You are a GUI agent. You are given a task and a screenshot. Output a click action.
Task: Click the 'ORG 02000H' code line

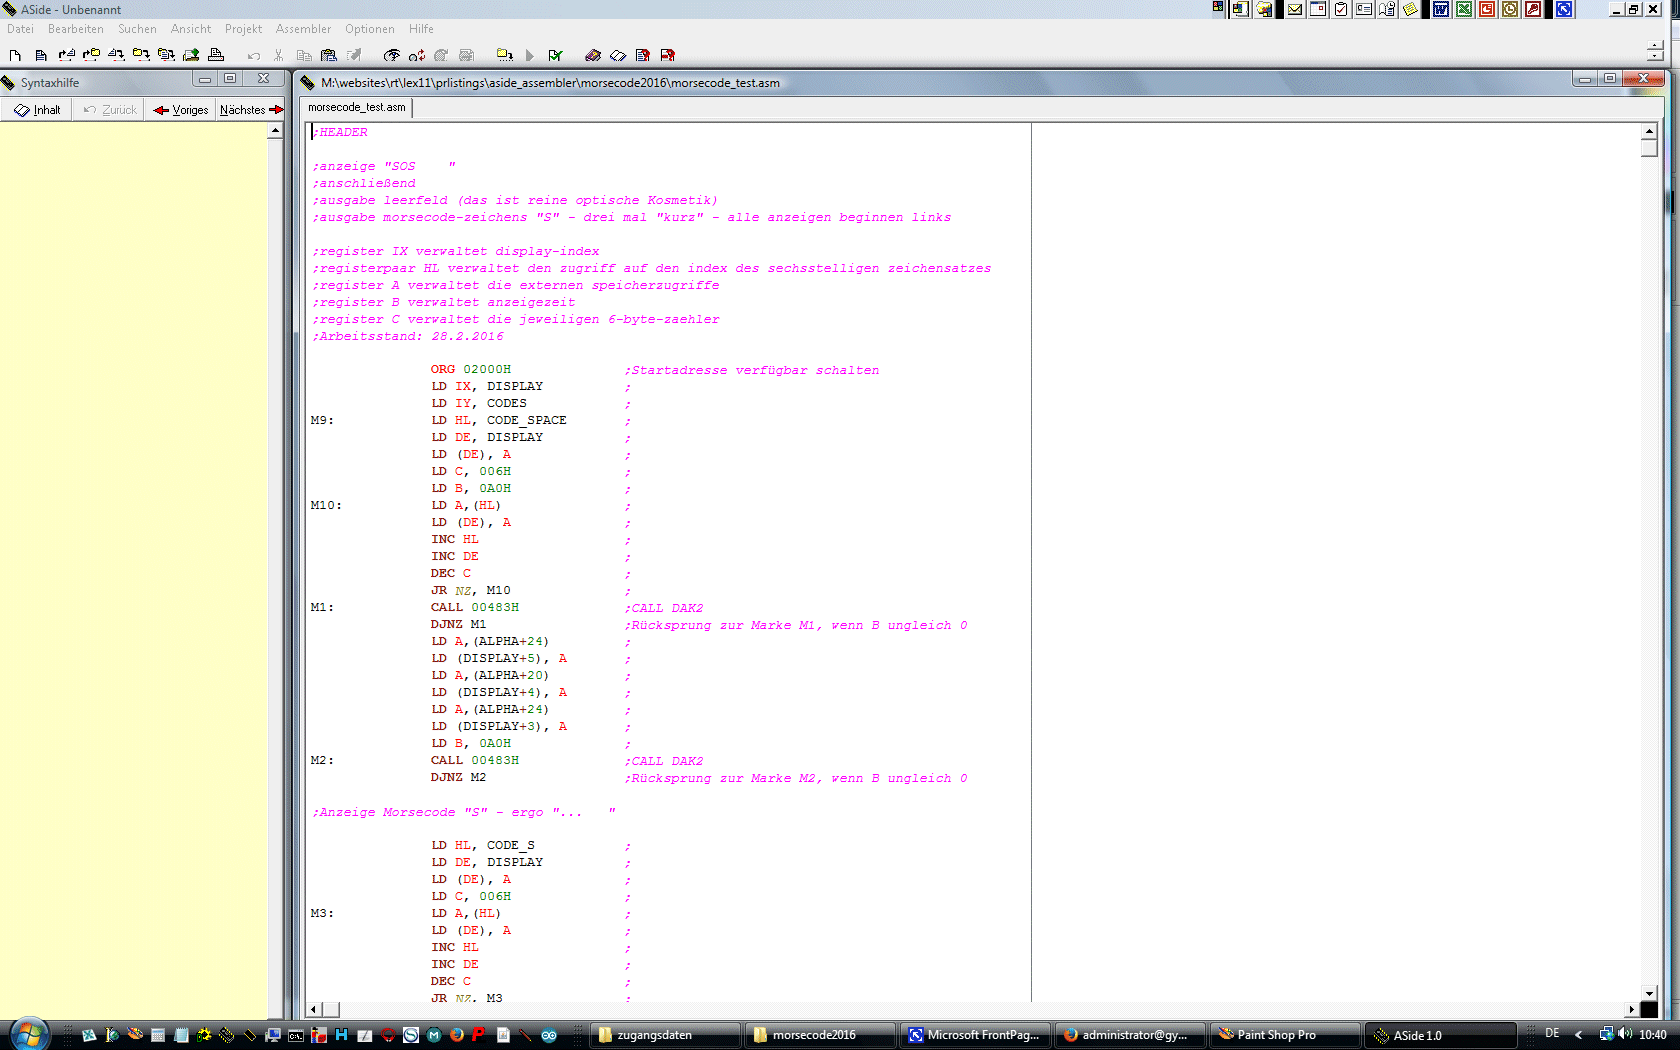pos(471,369)
